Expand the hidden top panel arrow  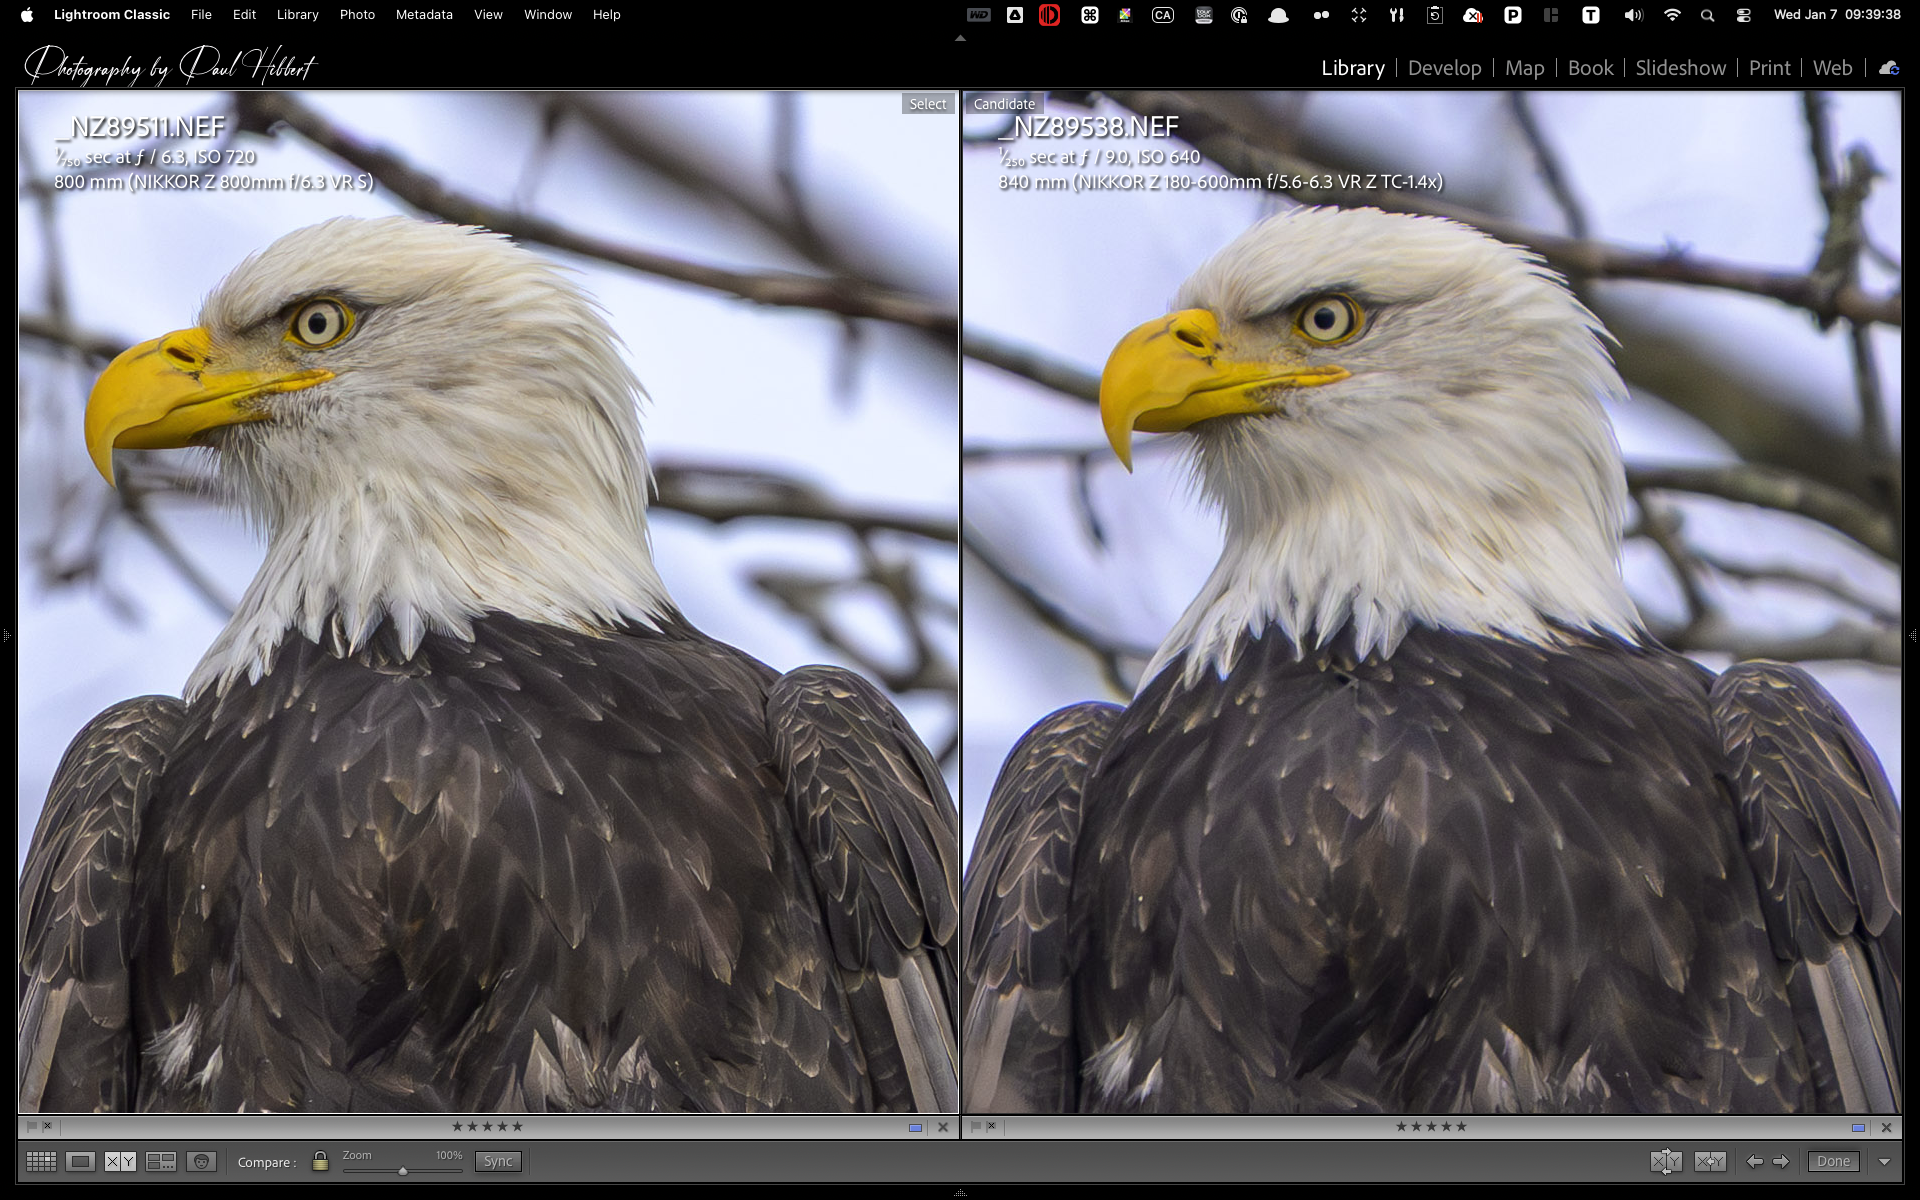tap(960, 36)
